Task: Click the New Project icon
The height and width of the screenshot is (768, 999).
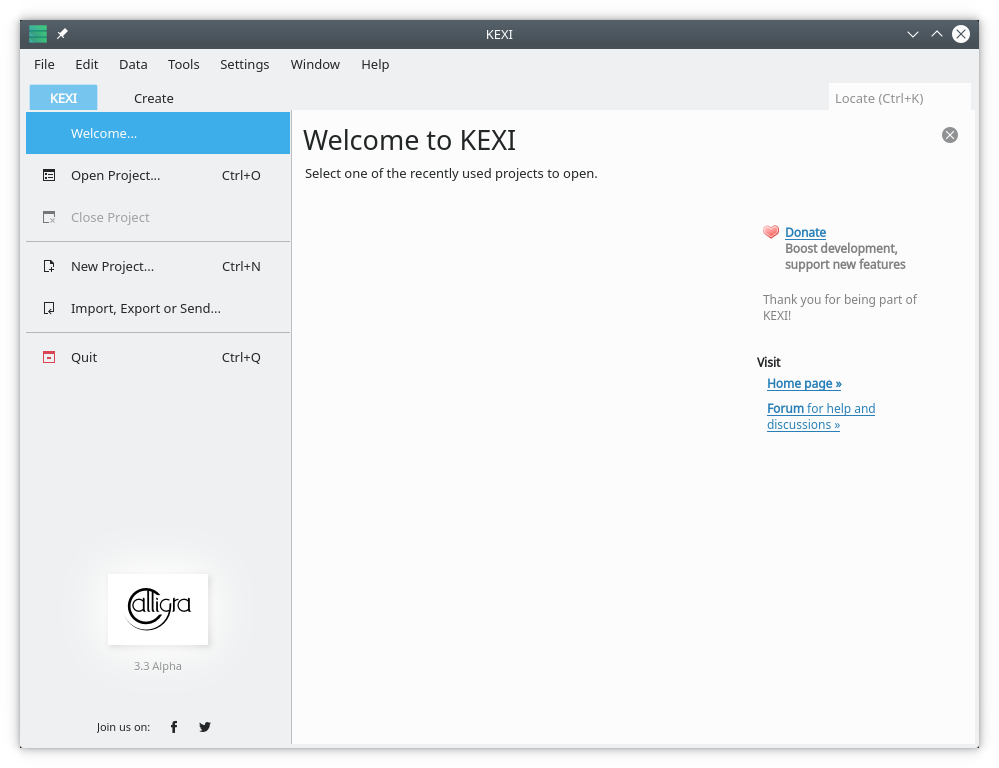Action: (x=49, y=266)
